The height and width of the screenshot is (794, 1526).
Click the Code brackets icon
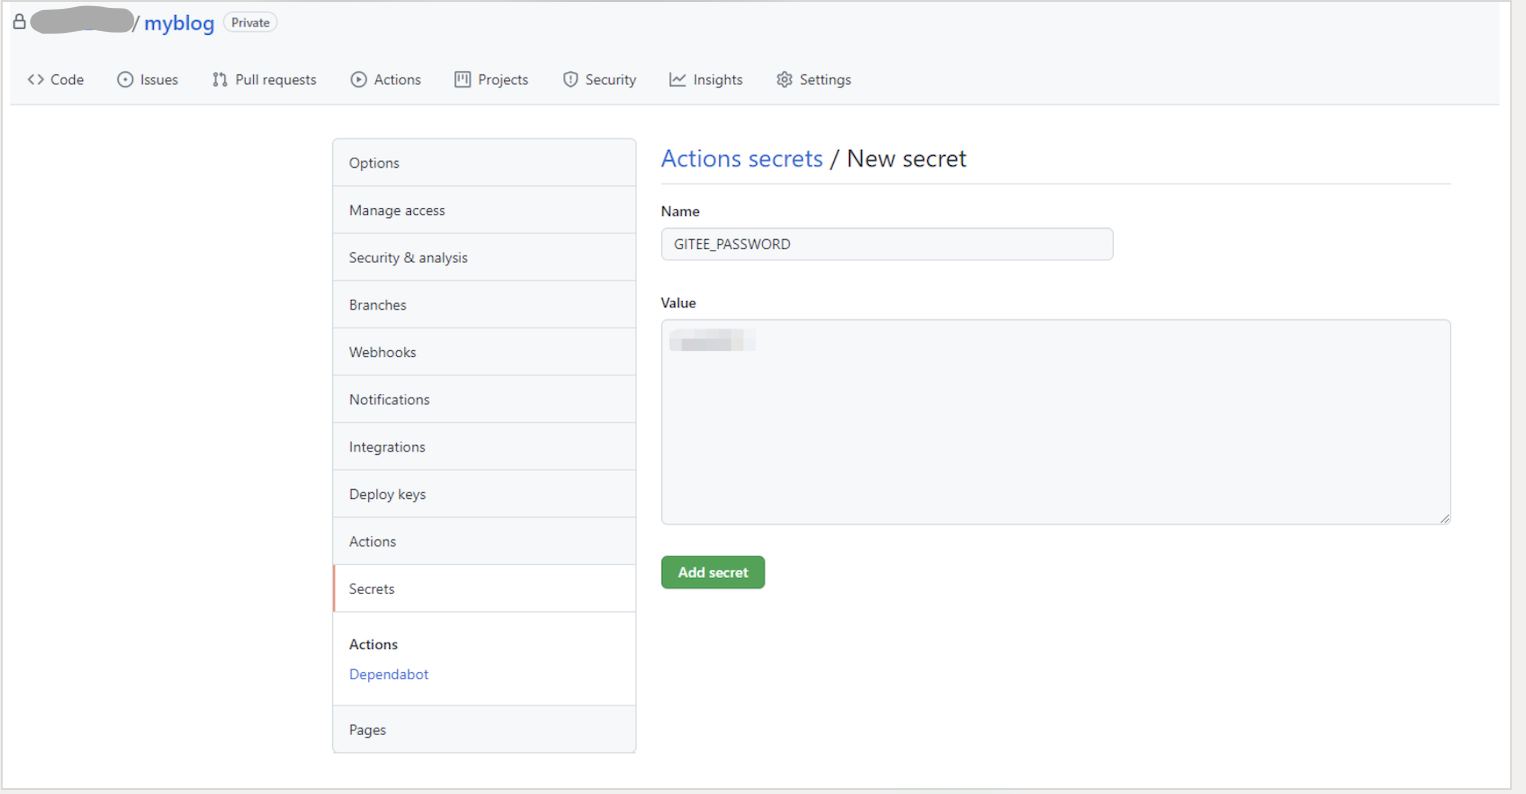[36, 80]
